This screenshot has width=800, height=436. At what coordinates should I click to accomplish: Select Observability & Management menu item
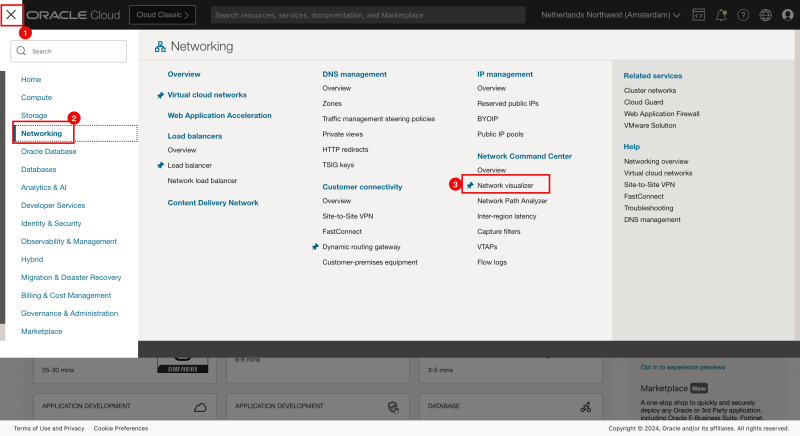point(69,241)
